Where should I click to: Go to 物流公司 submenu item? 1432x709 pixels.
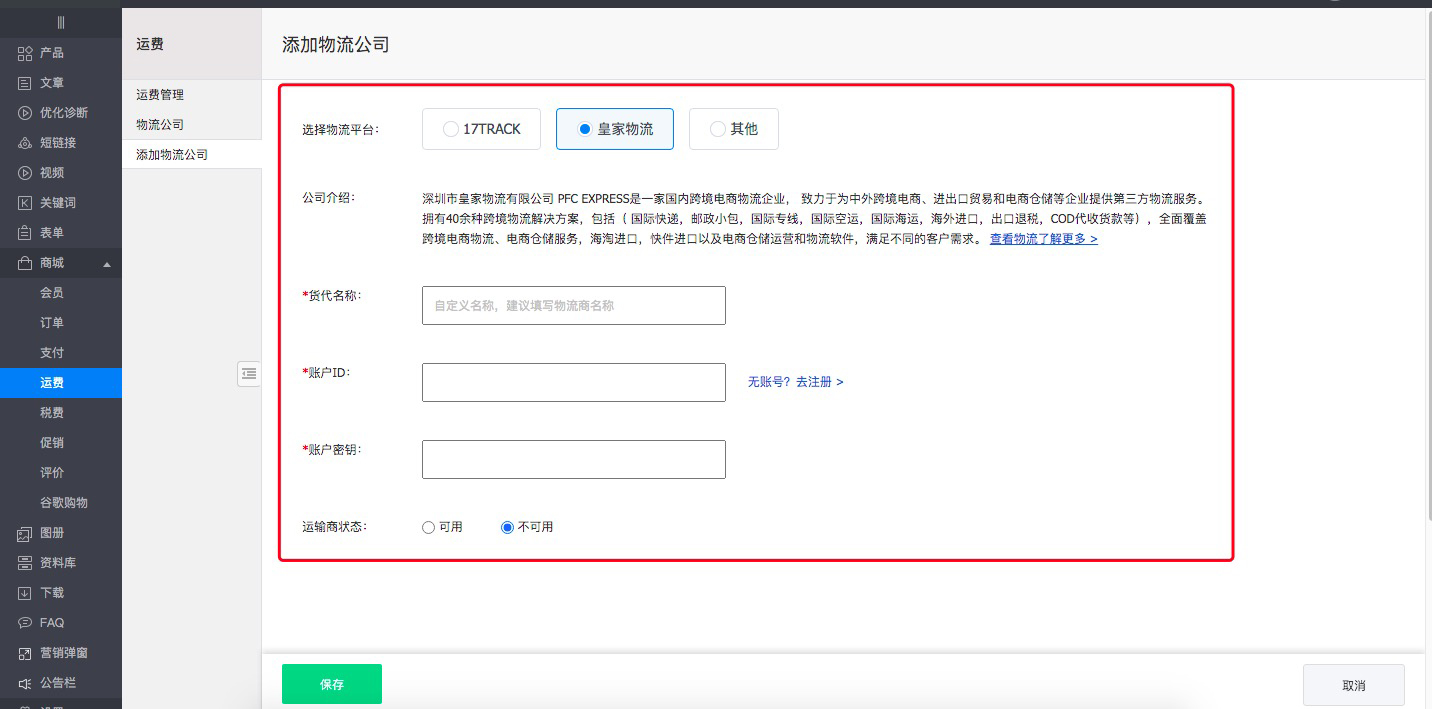[x=160, y=125]
